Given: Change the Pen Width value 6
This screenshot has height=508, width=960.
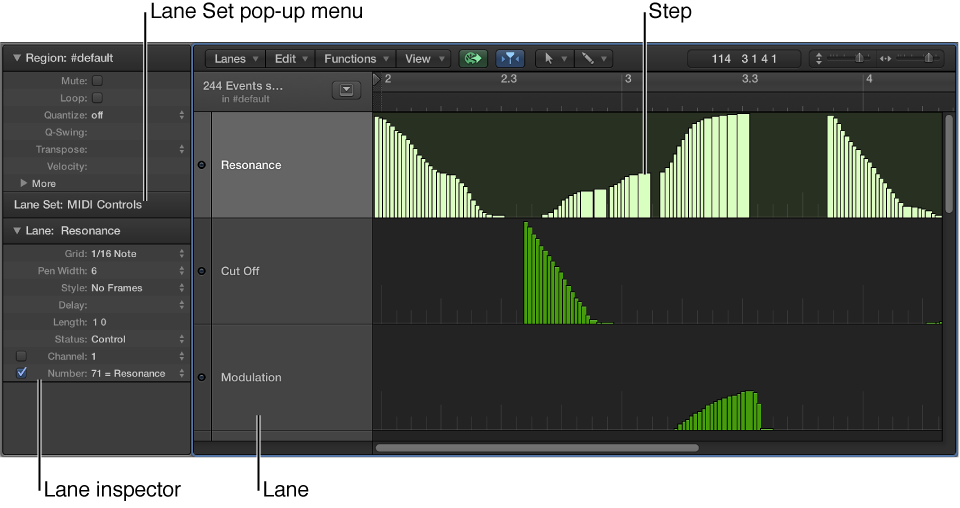Looking at the screenshot, I should pyautogui.click(x=94, y=271).
